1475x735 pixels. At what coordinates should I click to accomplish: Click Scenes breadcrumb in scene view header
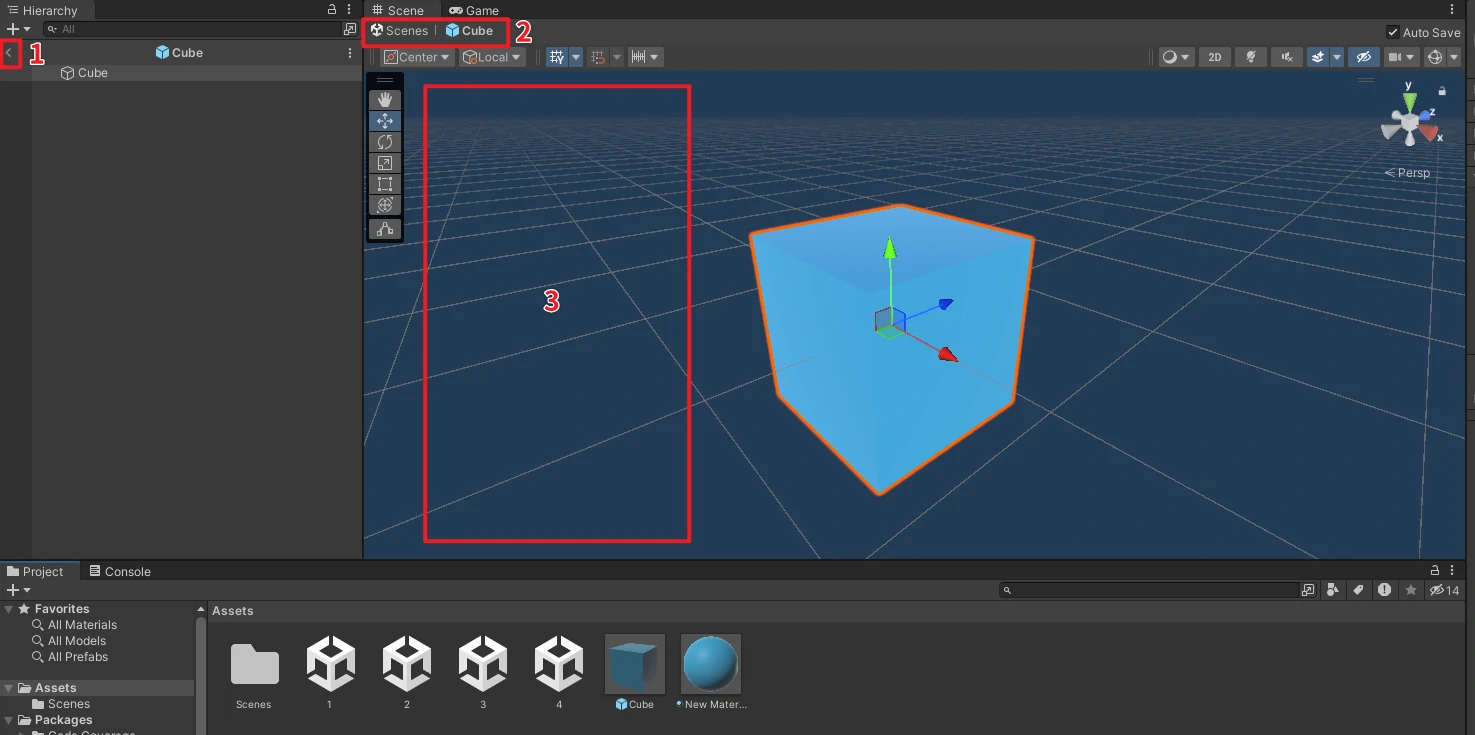coord(399,31)
